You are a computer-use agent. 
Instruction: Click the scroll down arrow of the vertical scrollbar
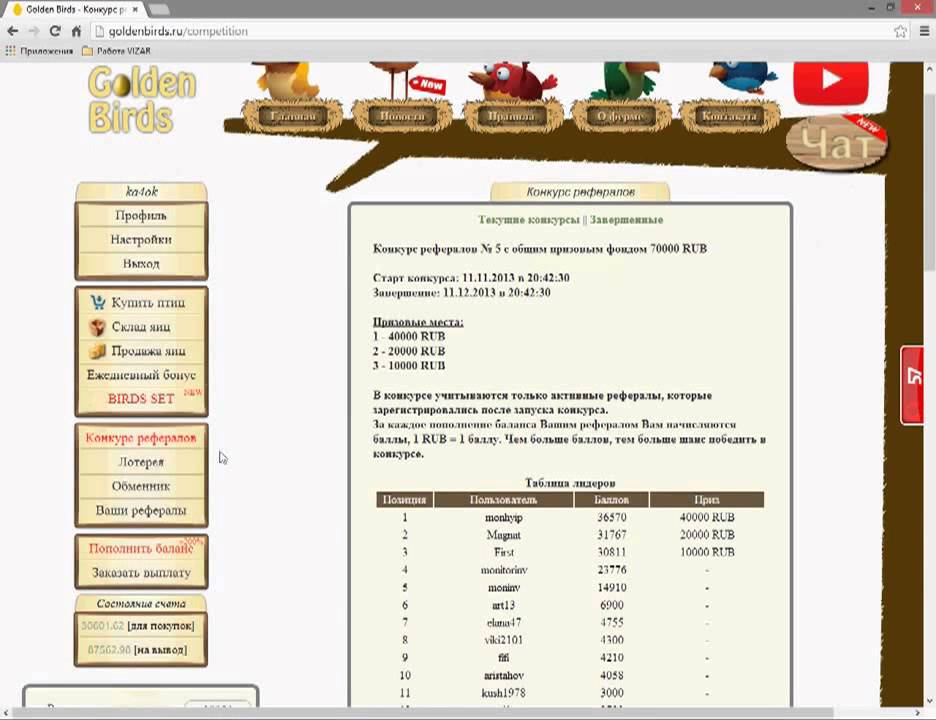coord(929,701)
